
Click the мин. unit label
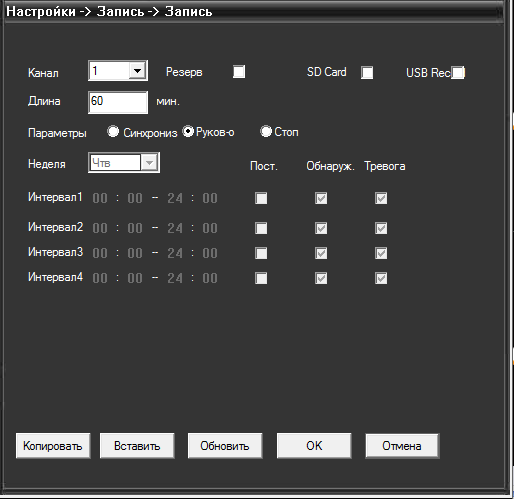[168, 101]
